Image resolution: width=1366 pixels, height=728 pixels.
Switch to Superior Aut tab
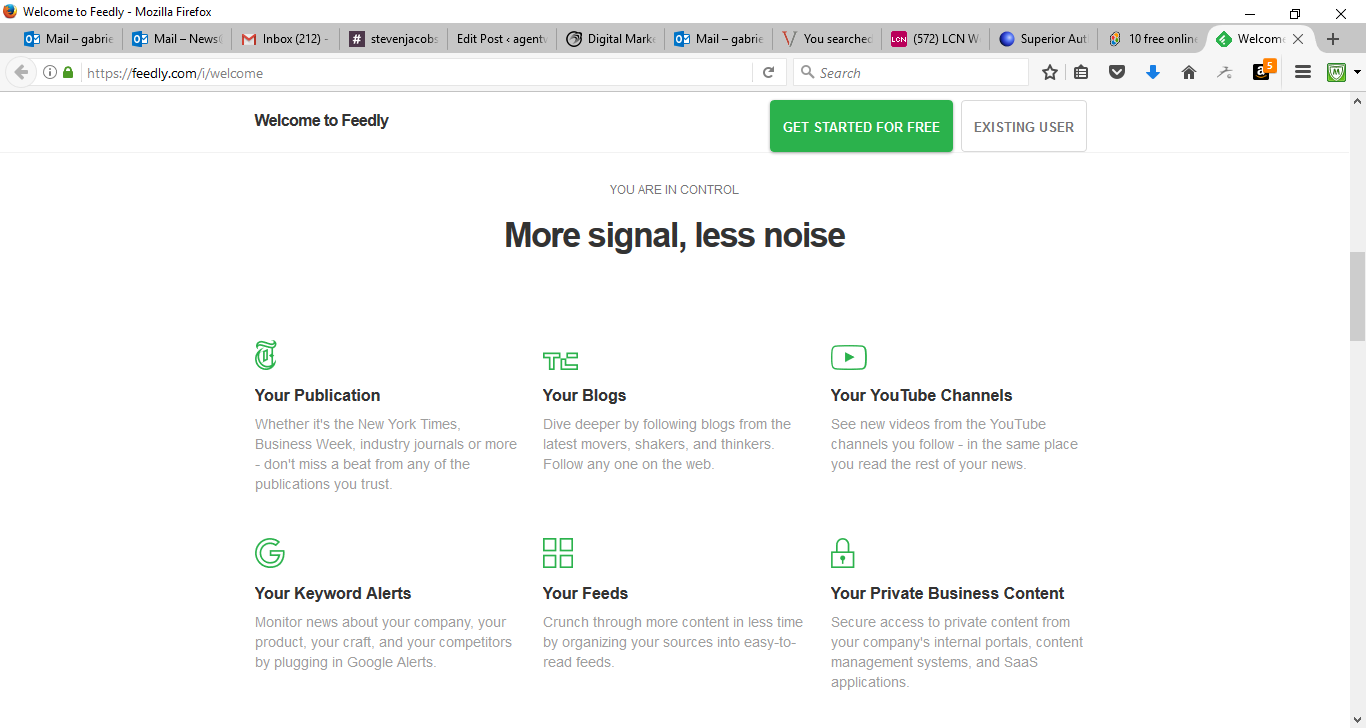click(x=1043, y=39)
